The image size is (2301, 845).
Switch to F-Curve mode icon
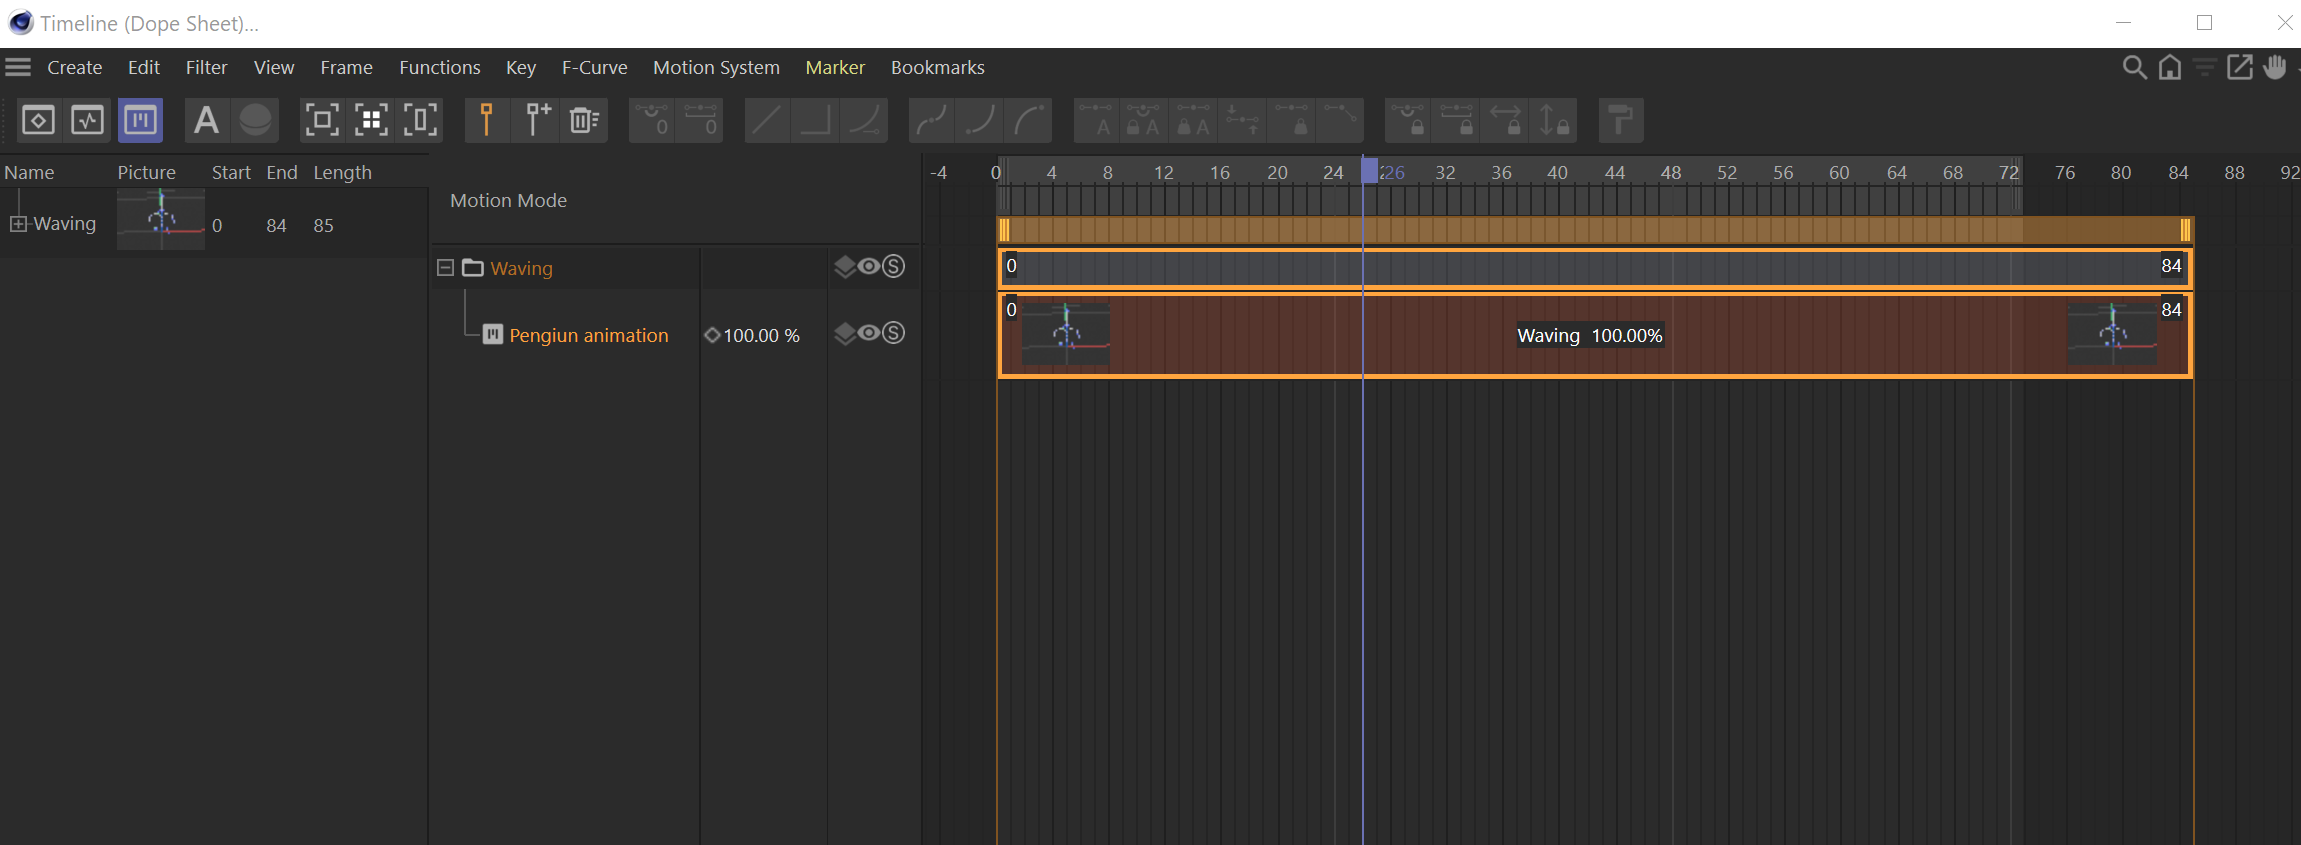pos(88,121)
